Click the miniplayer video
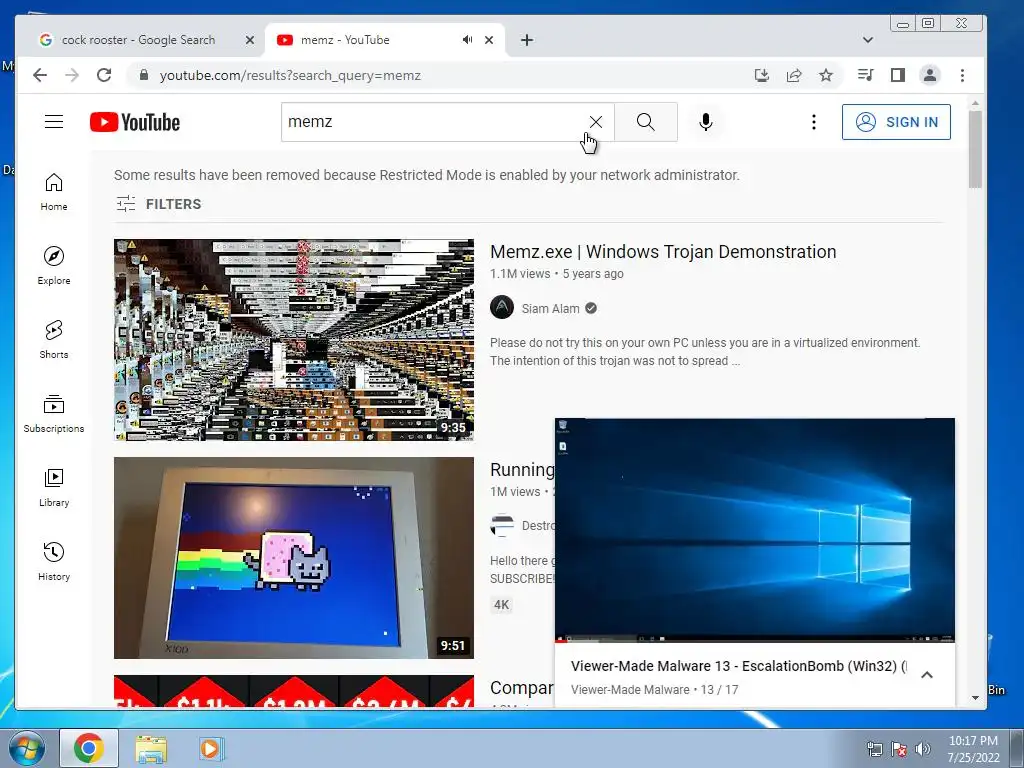The image size is (1024, 768). click(x=754, y=530)
